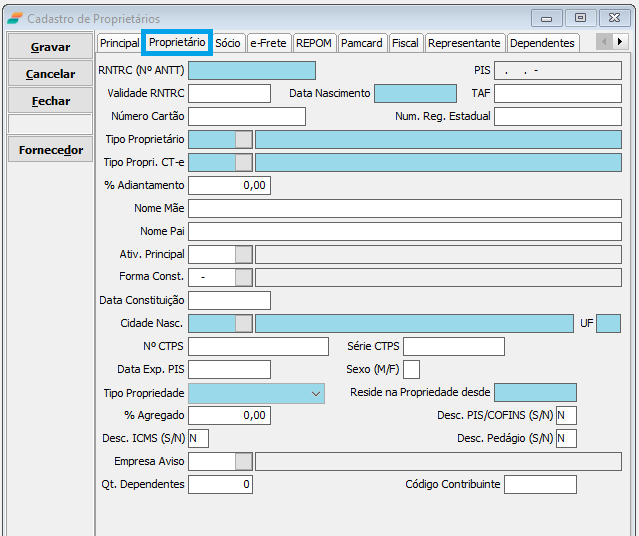Click the Cancelar button
Viewport: 639px width, 536px height.
tap(51, 74)
